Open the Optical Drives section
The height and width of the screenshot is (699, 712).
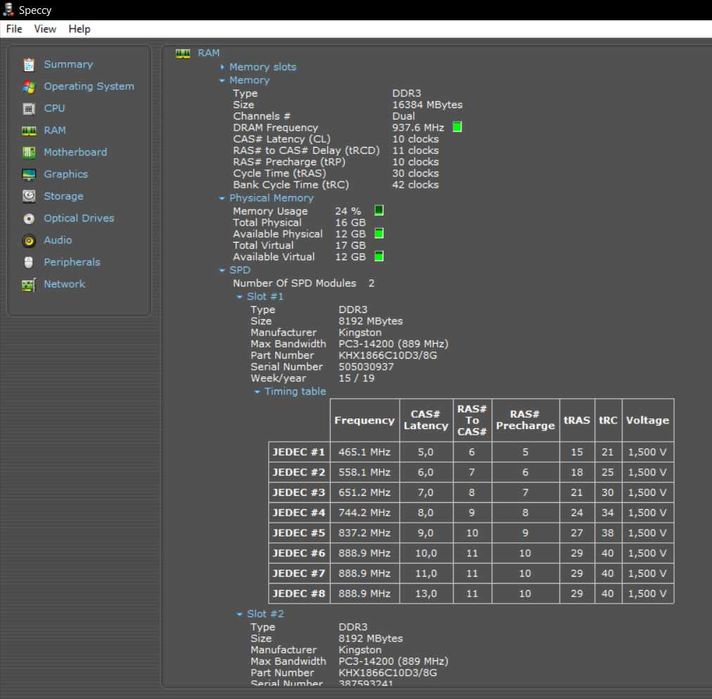click(79, 218)
